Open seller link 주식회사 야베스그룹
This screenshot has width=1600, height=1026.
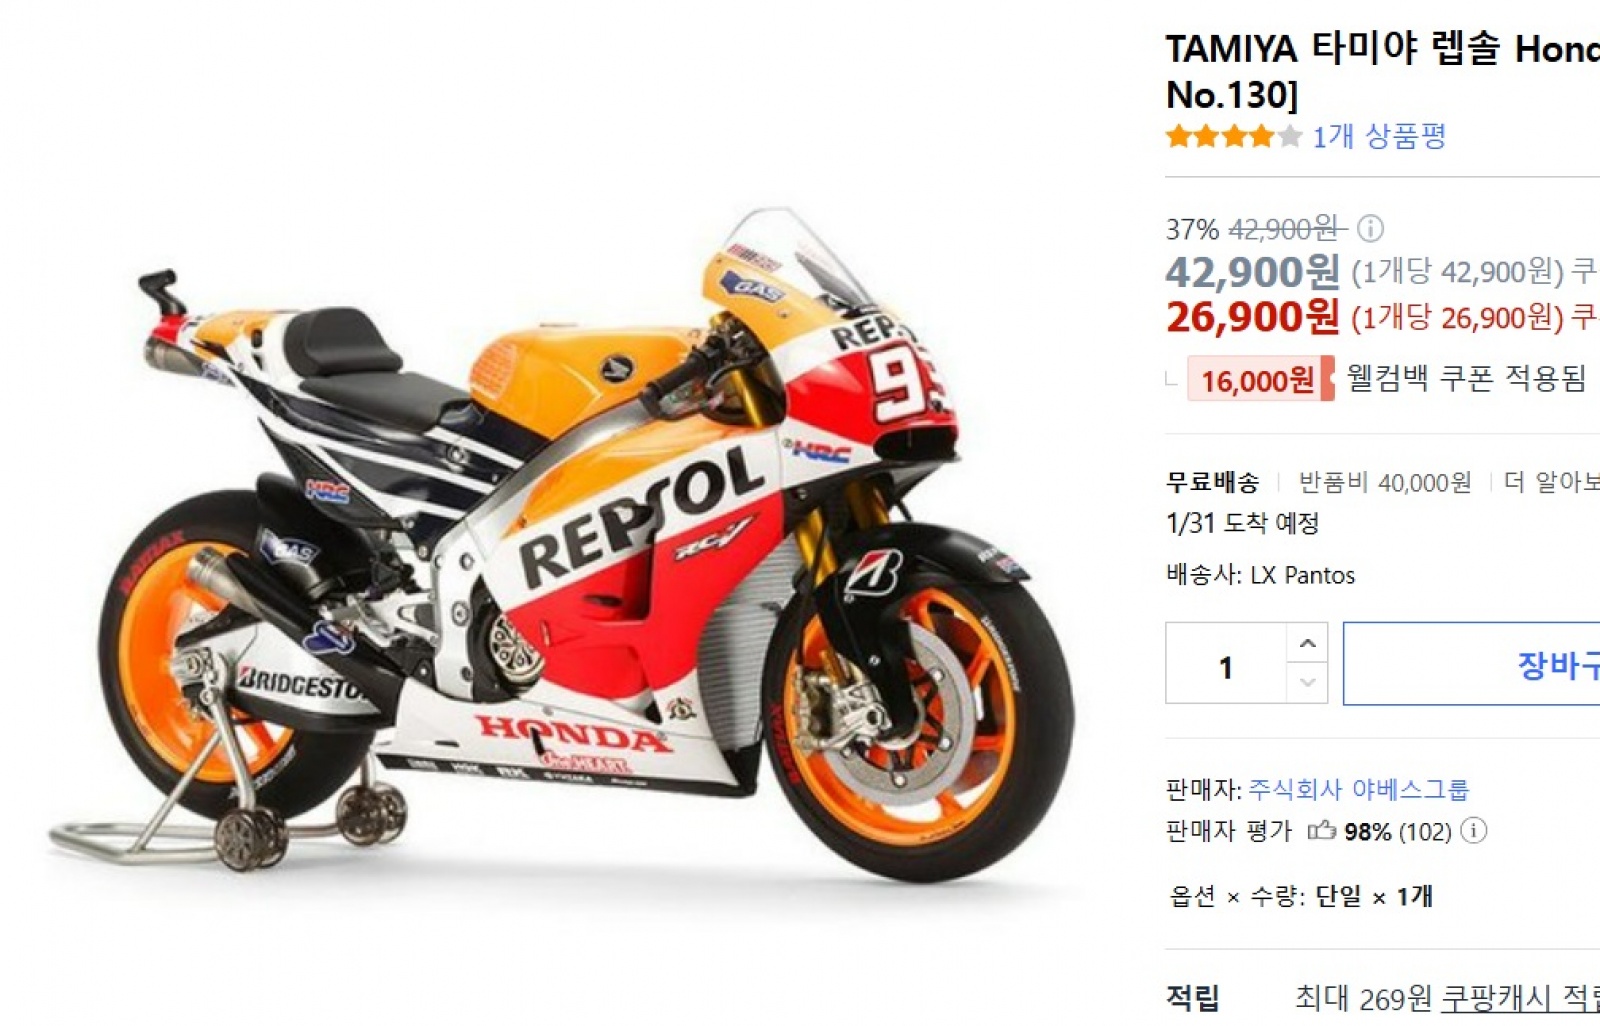point(1358,790)
